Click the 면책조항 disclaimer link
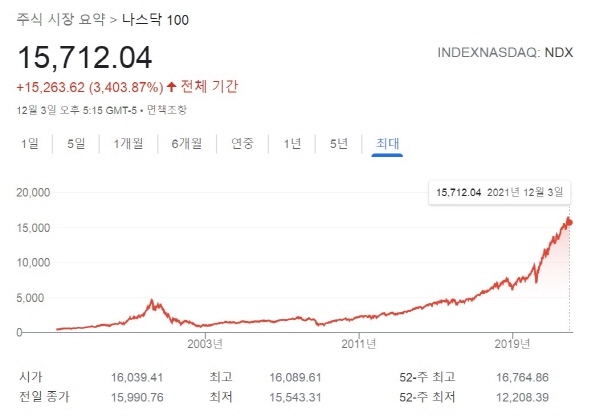The height and width of the screenshot is (416, 600). click(x=167, y=110)
